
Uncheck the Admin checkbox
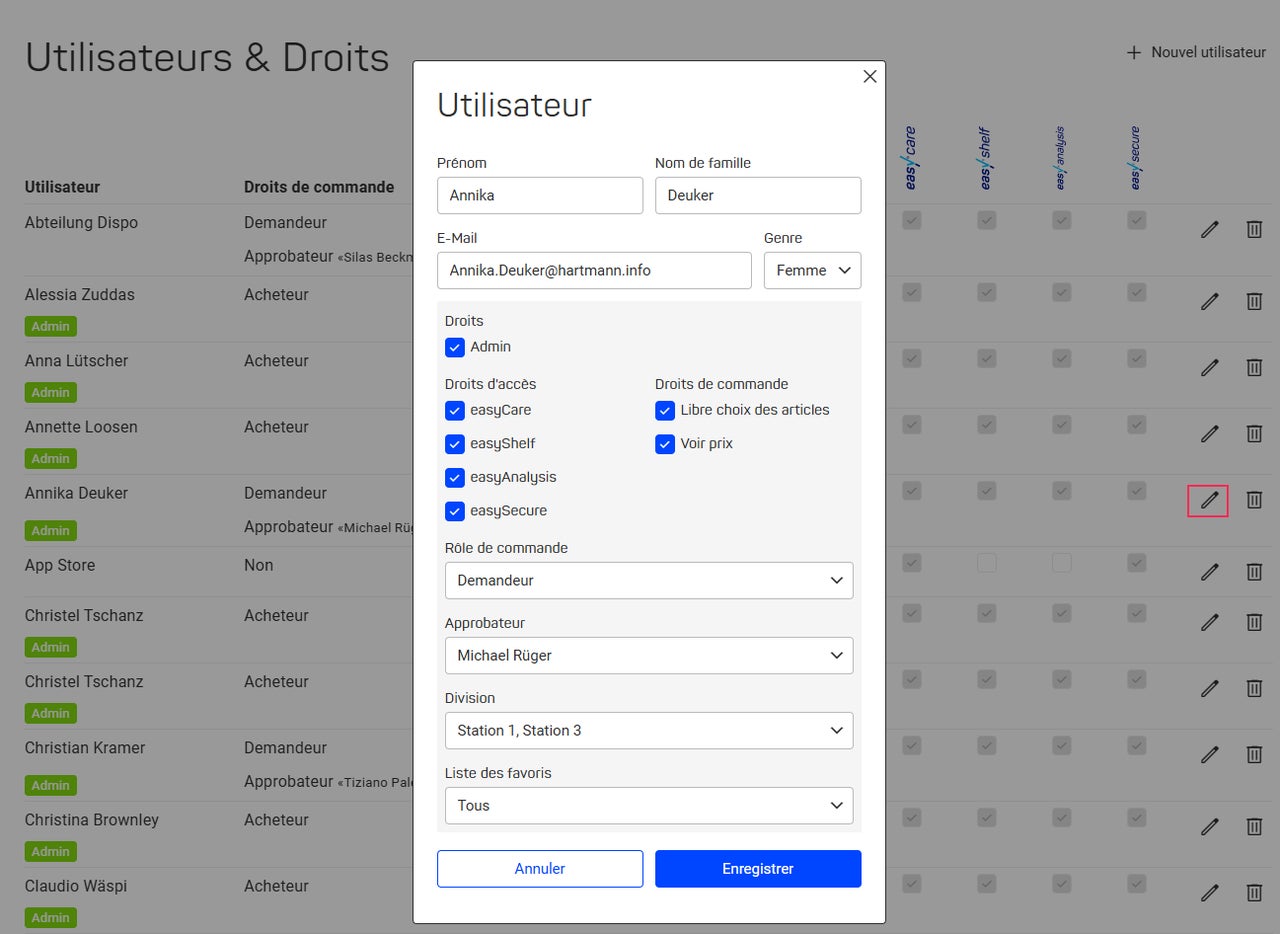click(x=455, y=347)
